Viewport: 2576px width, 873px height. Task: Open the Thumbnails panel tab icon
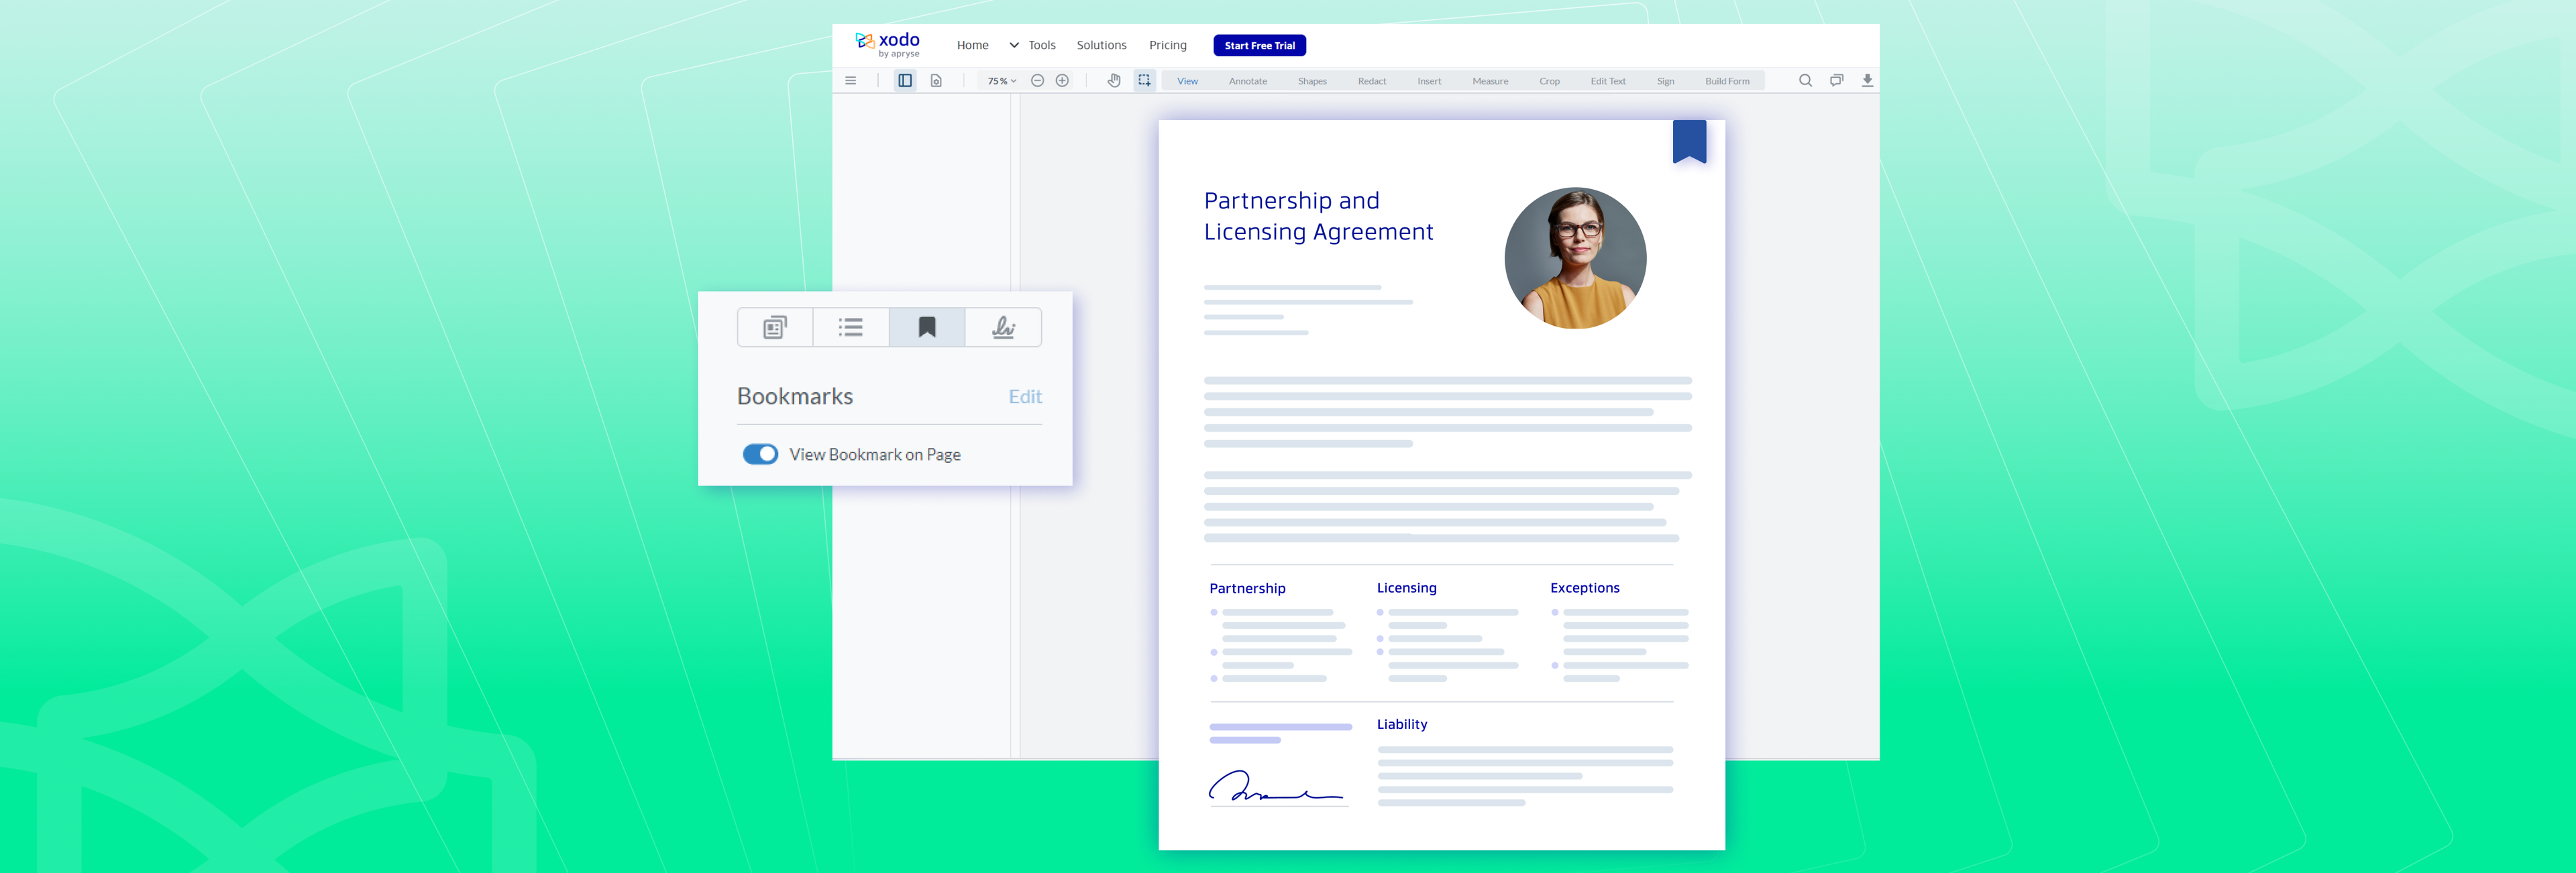pyautogui.click(x=775, y=327)
